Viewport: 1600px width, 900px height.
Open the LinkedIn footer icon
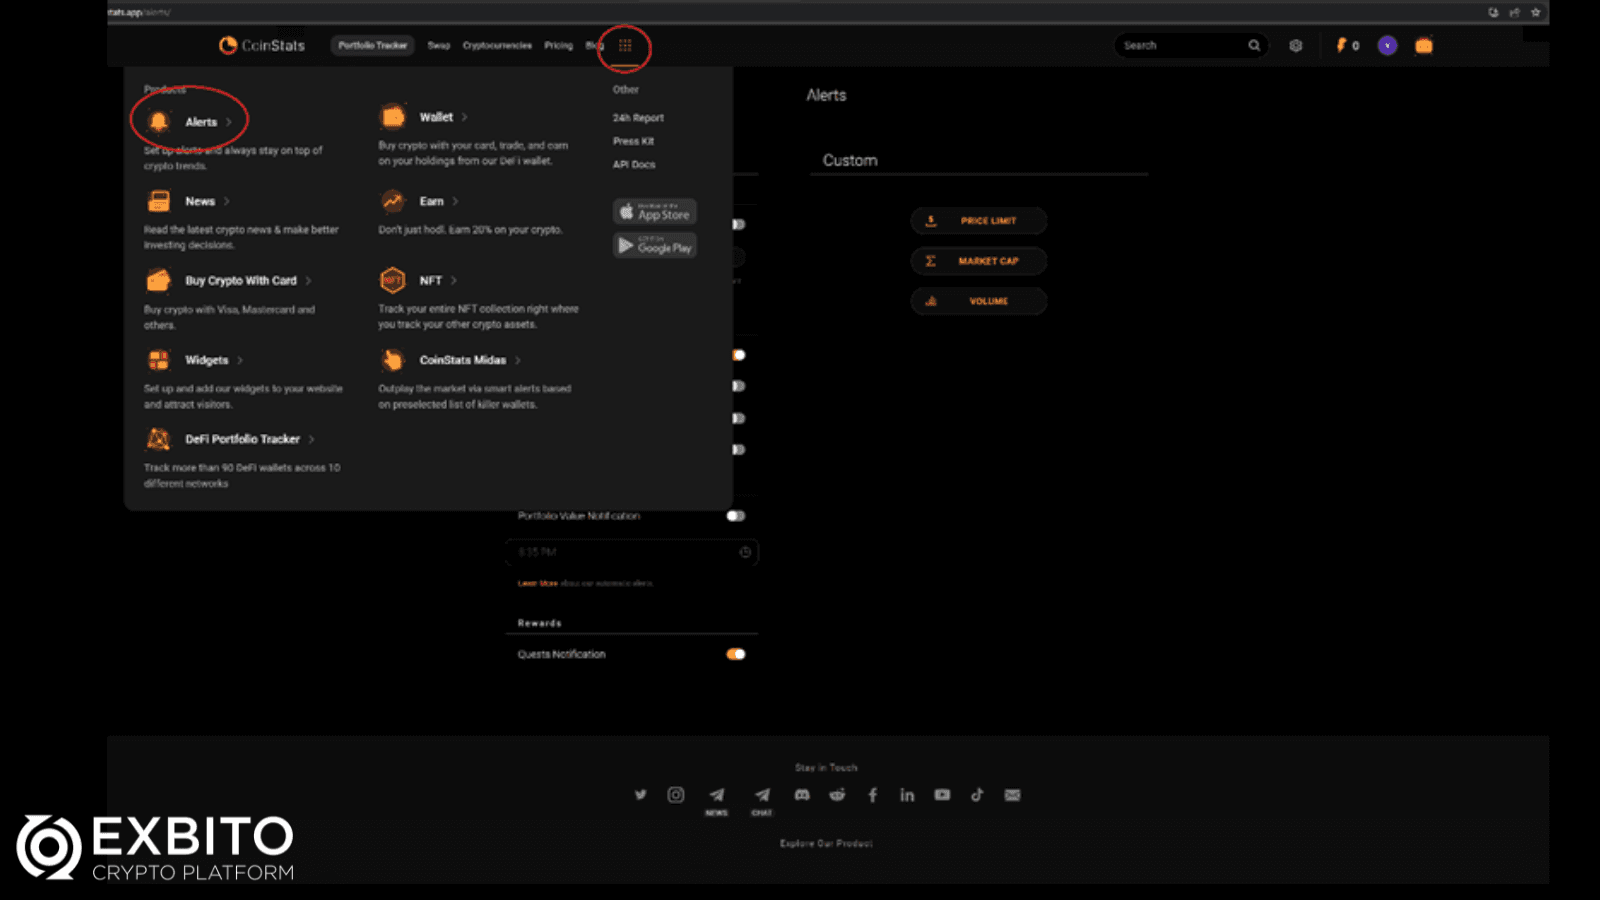(907, 795)
